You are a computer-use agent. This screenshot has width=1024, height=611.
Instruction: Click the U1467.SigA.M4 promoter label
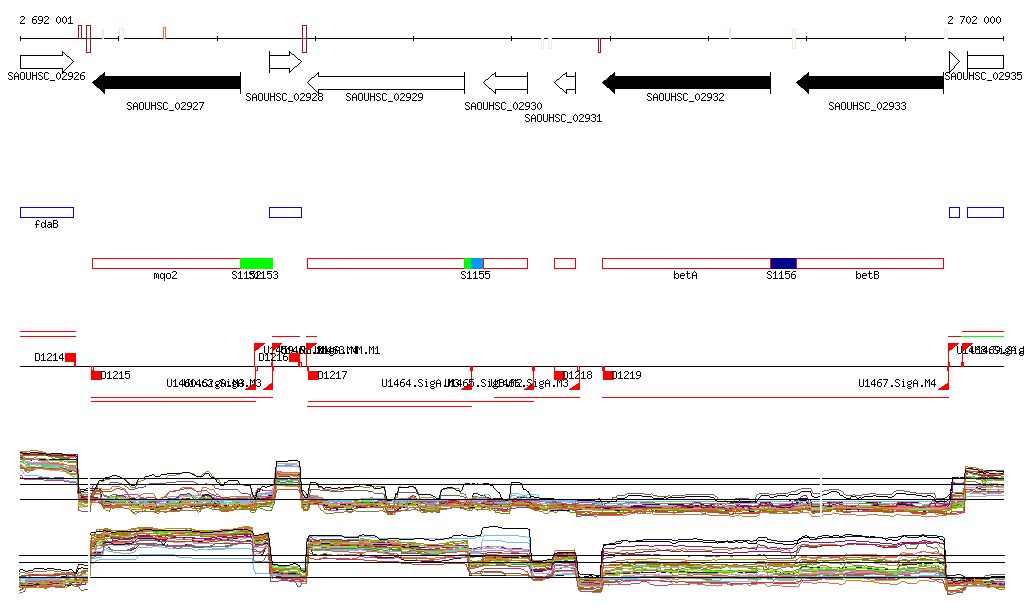(x=897, y=383)
